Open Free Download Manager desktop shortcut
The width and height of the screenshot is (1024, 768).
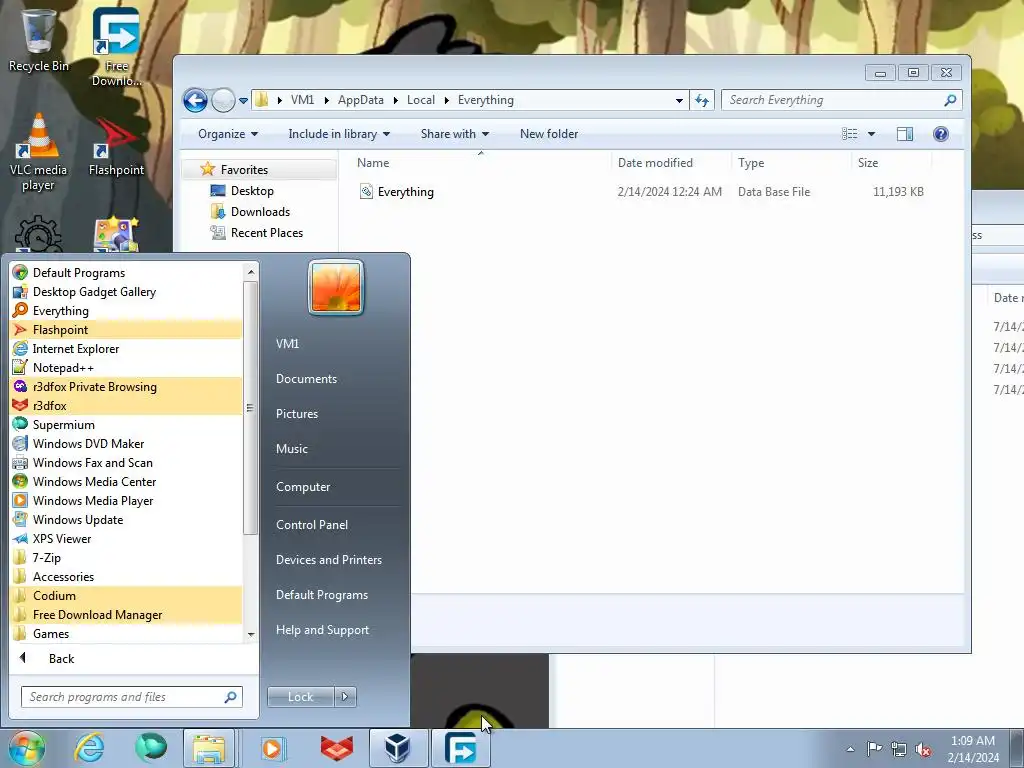[116, 46]
